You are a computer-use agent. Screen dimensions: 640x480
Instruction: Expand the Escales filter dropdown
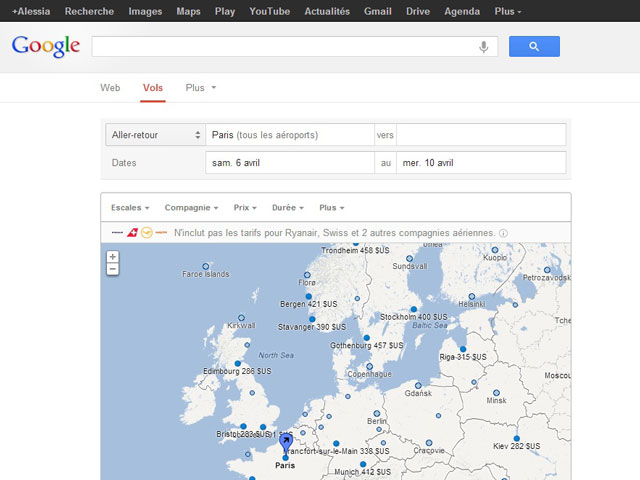pos(130,208)
